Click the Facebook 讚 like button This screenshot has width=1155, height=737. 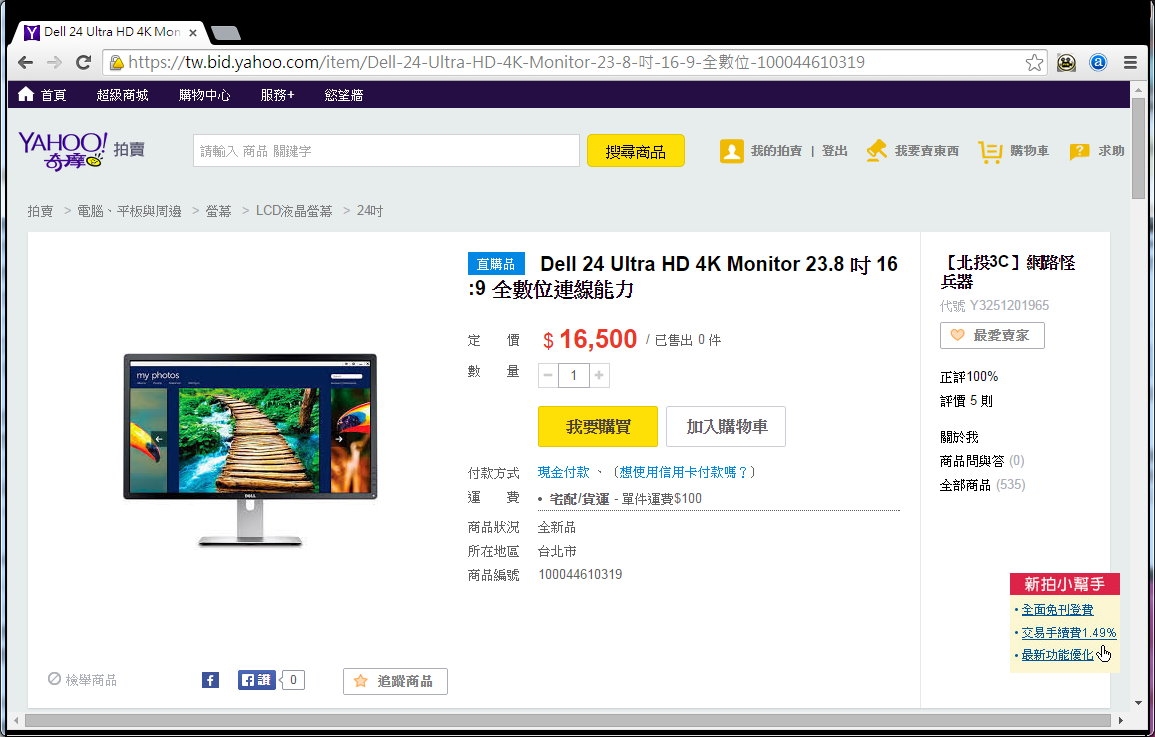(x=256, y=680)
